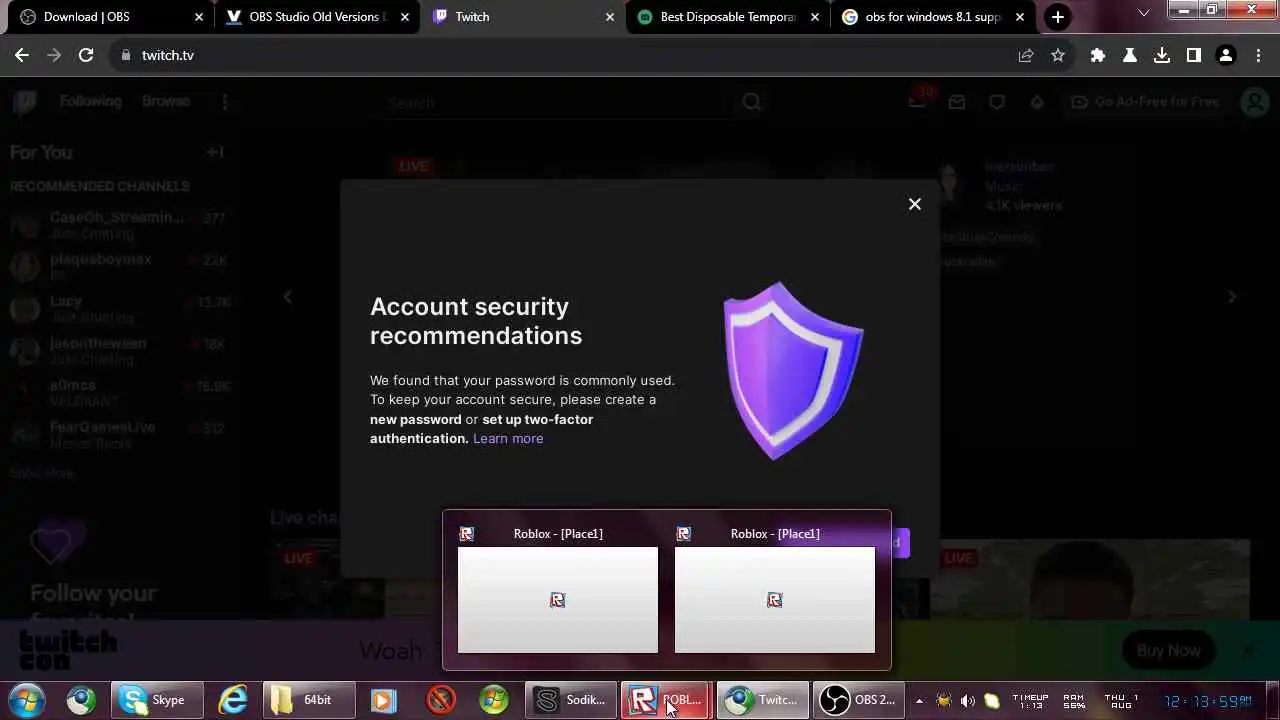1280x720 pixels.
Task: Open the Chrome three-dot menu
Action: (1258, 55)
